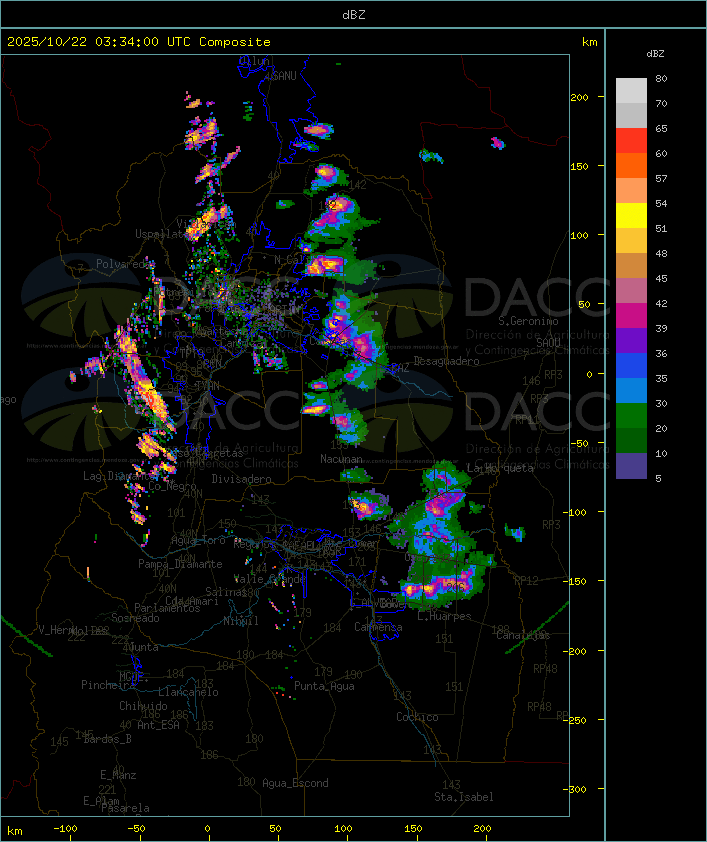Click the 'Polvaredas' map label

click(x=125, y=264)
